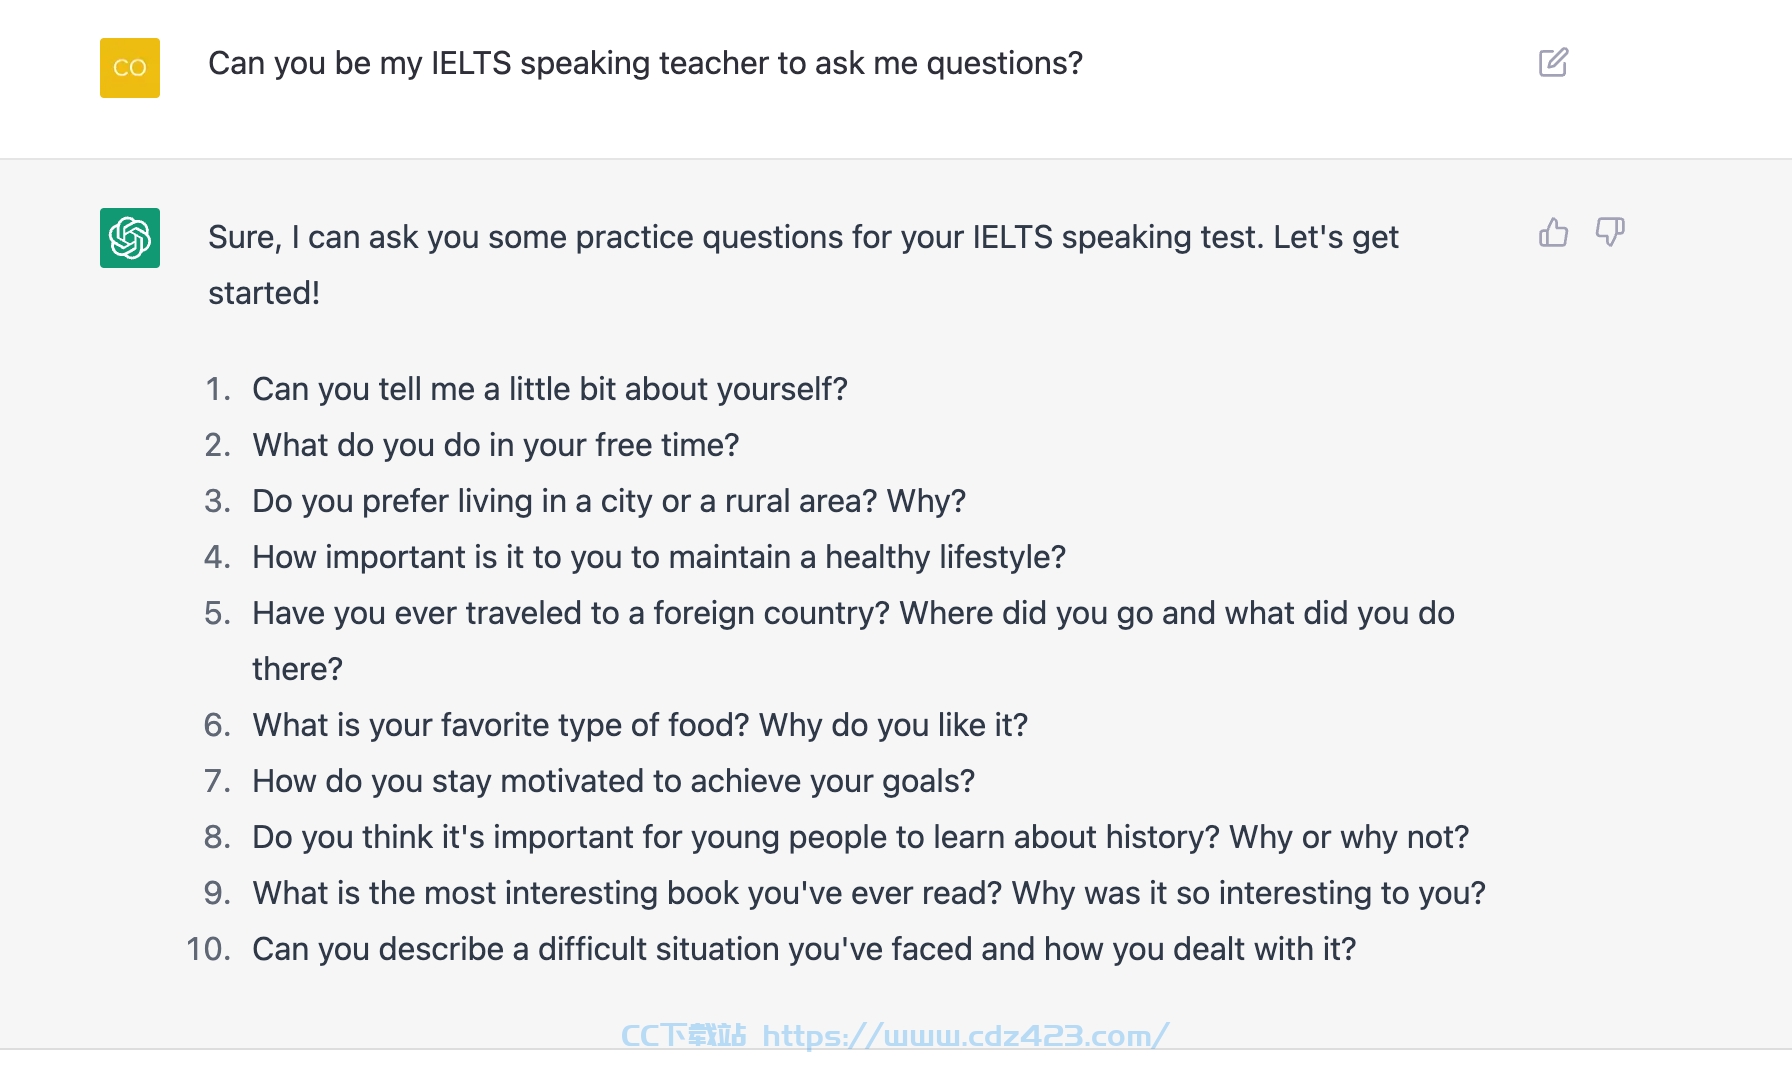
Task: Click the list number 10 marker
Action: click(208, 949)
